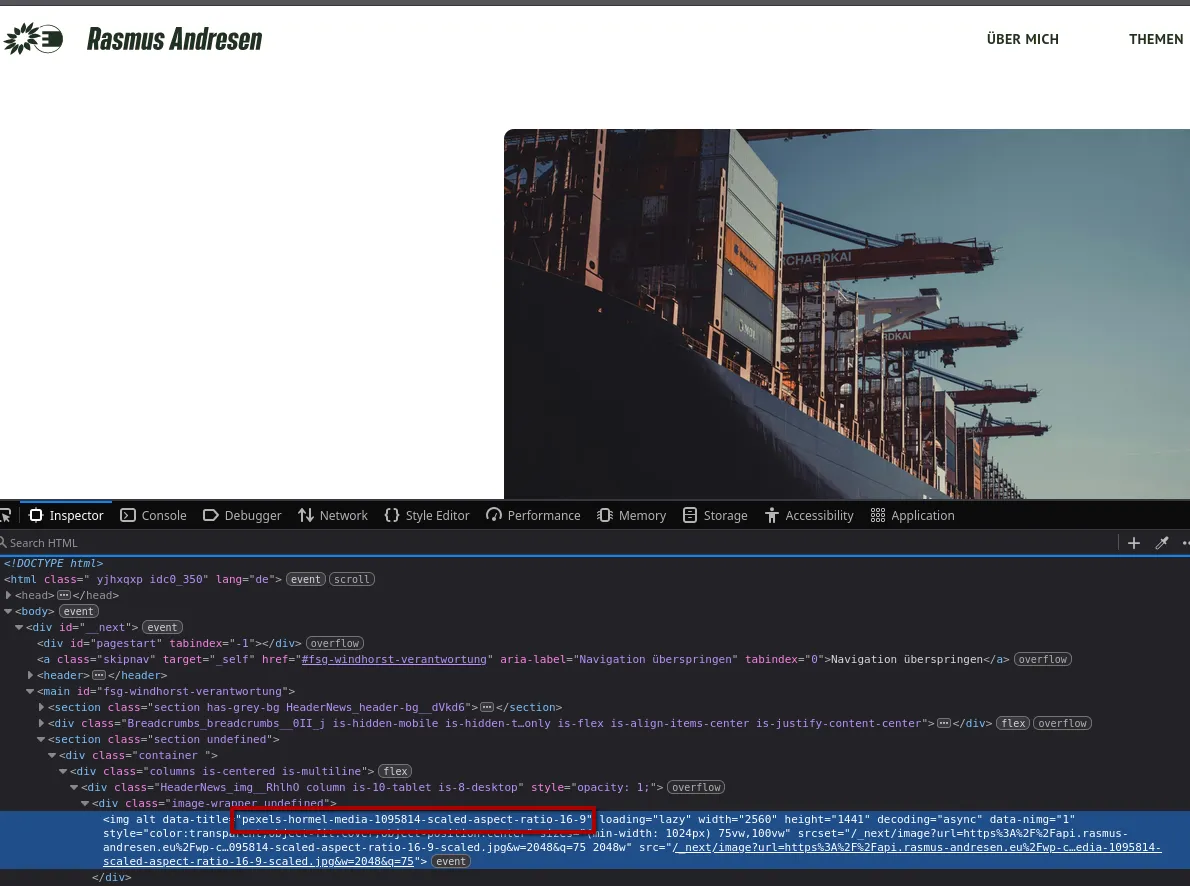Click the flex badge on Breadcrumbs div
This screenshot has width=1190, height=886.
1013,723
